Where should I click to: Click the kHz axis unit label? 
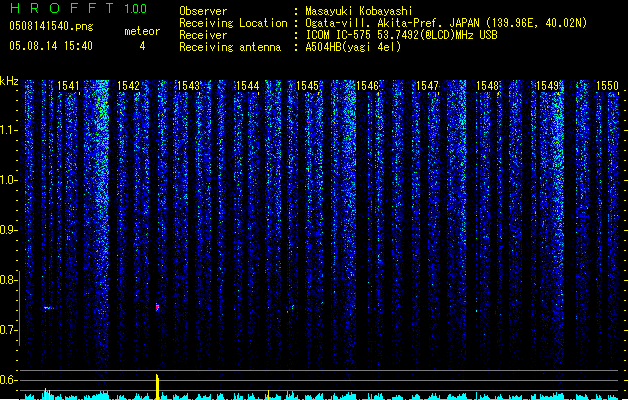tap(9, 81)
